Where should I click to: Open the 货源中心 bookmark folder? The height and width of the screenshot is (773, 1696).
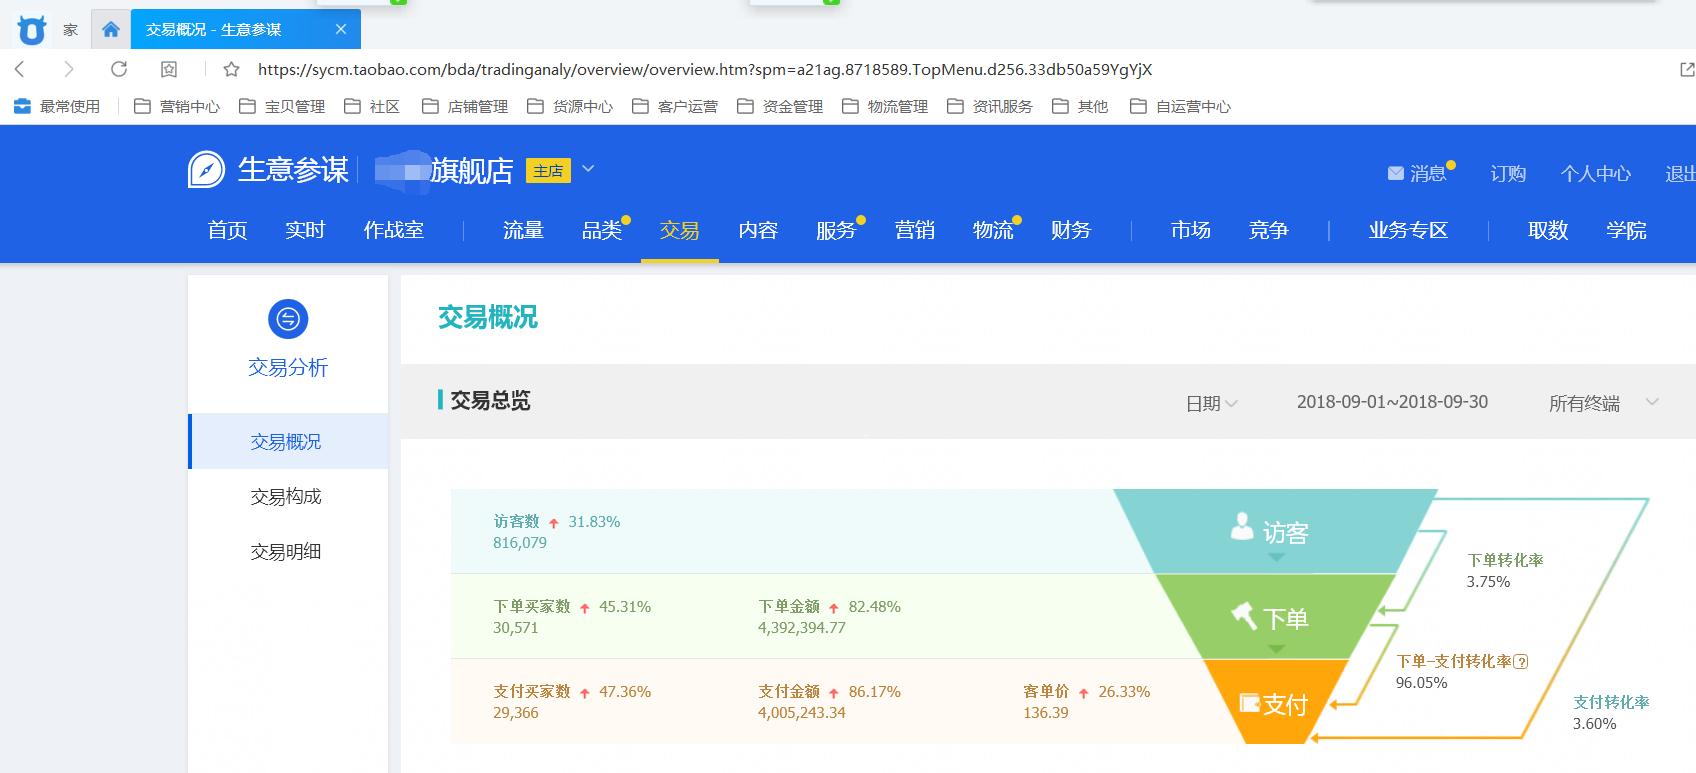pyautogui.click(x=570, y=106)
